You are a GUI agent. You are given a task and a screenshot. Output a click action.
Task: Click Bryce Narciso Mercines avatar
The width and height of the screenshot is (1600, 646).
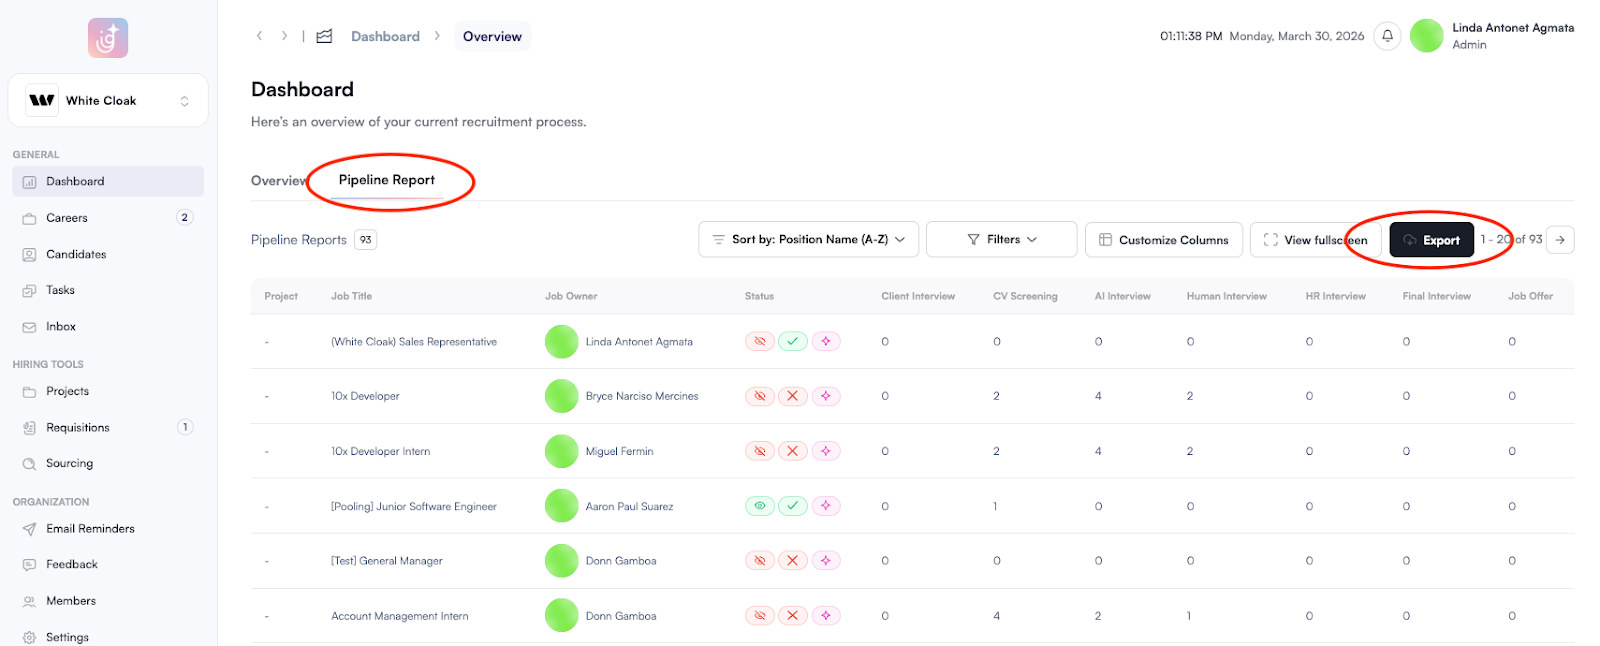[x=562, y=396]
